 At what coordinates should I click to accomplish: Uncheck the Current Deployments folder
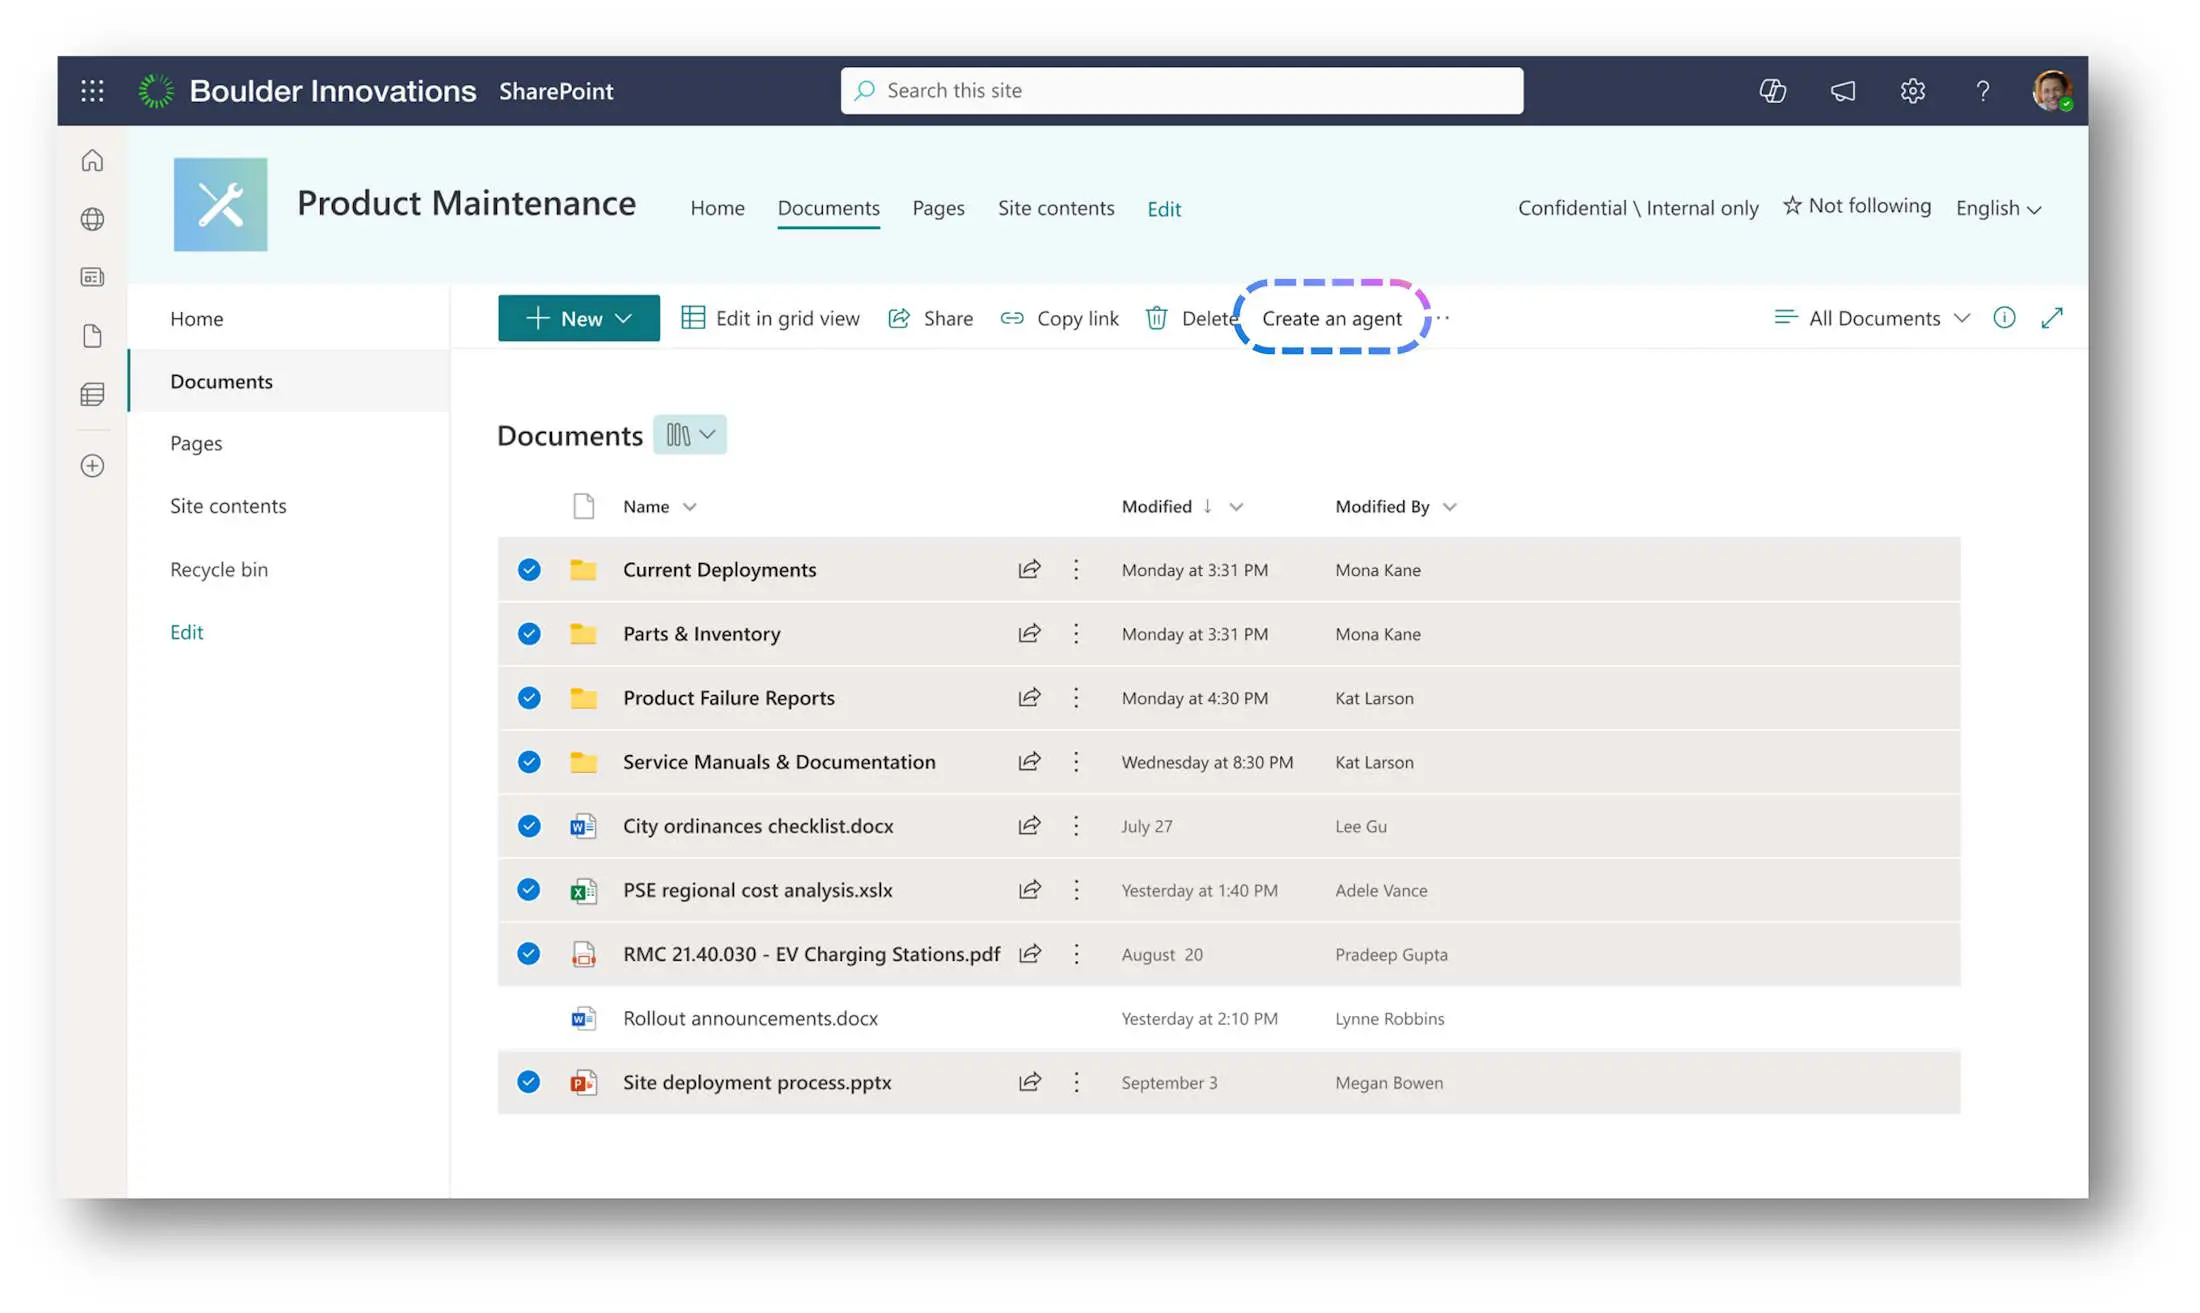click(x=529, y=570)
